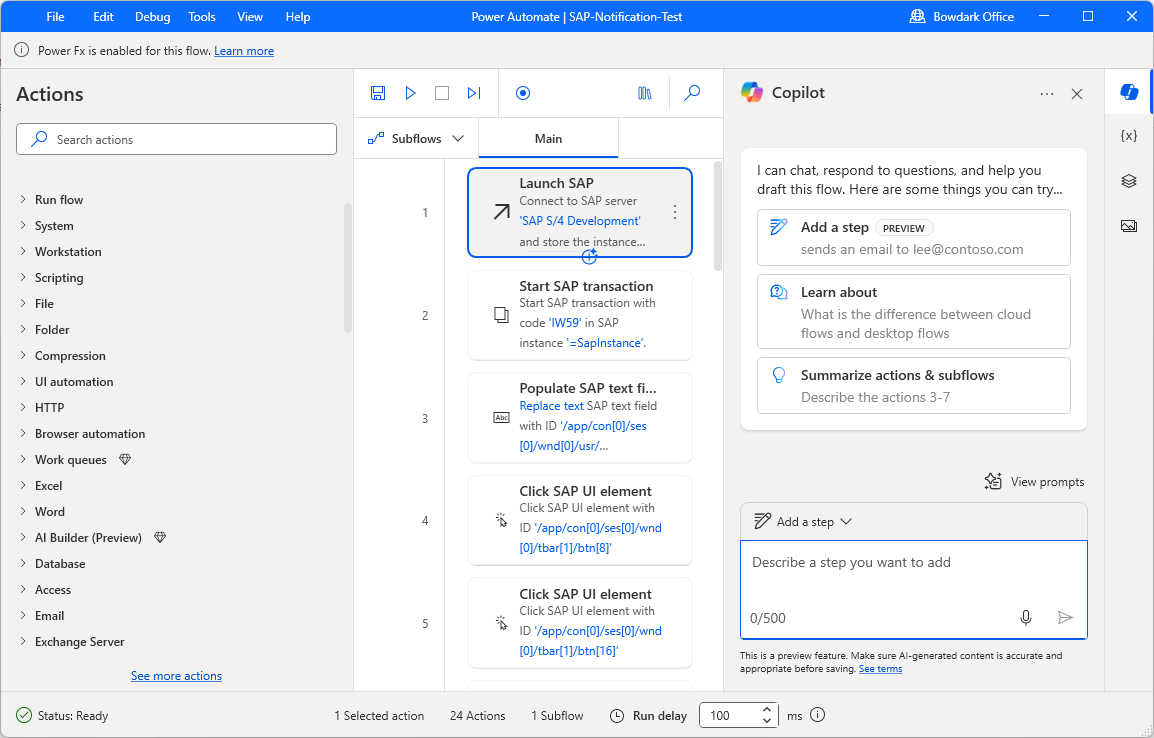
Task: Open Launch SAP action's more options
Action: coord(675,212)
